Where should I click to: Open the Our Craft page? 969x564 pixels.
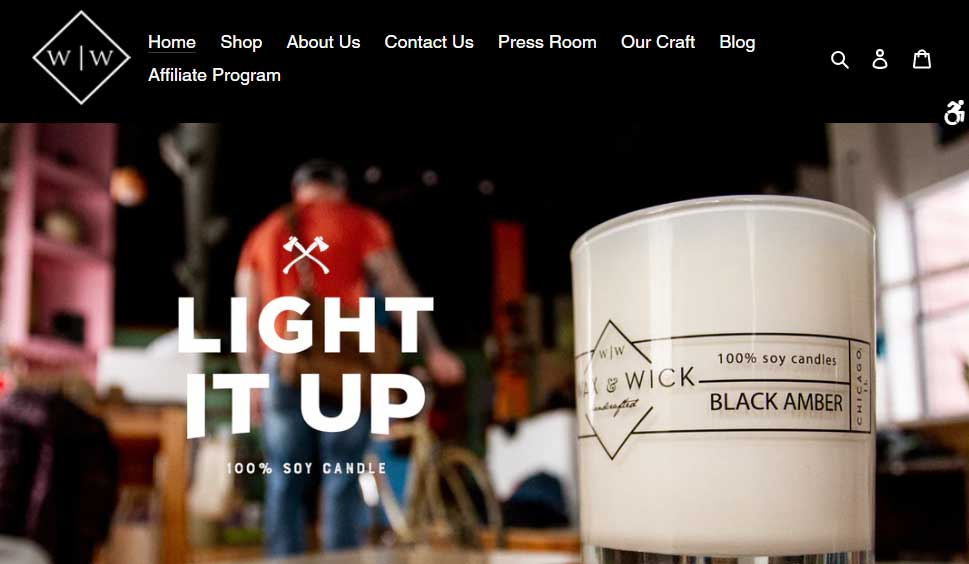pos(658,42)
